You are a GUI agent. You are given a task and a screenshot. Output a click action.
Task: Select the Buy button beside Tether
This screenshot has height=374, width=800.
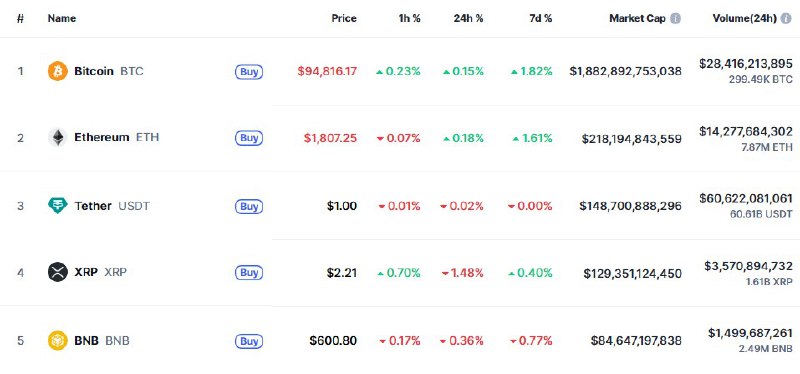tap(249, 207)
